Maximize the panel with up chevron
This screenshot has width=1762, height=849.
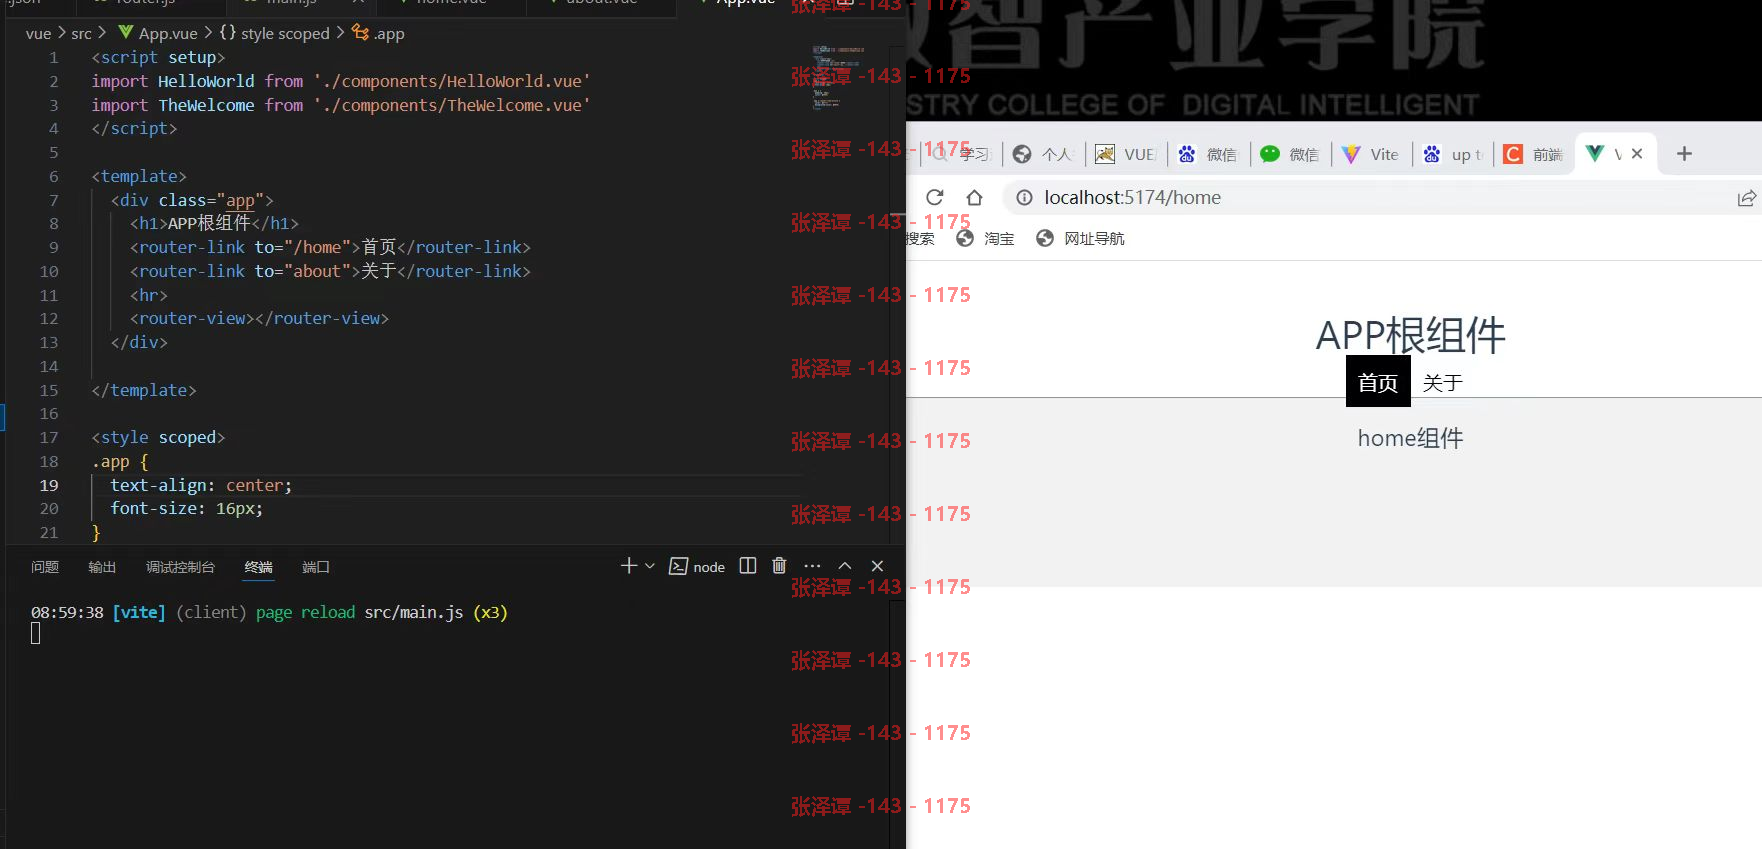845,566
